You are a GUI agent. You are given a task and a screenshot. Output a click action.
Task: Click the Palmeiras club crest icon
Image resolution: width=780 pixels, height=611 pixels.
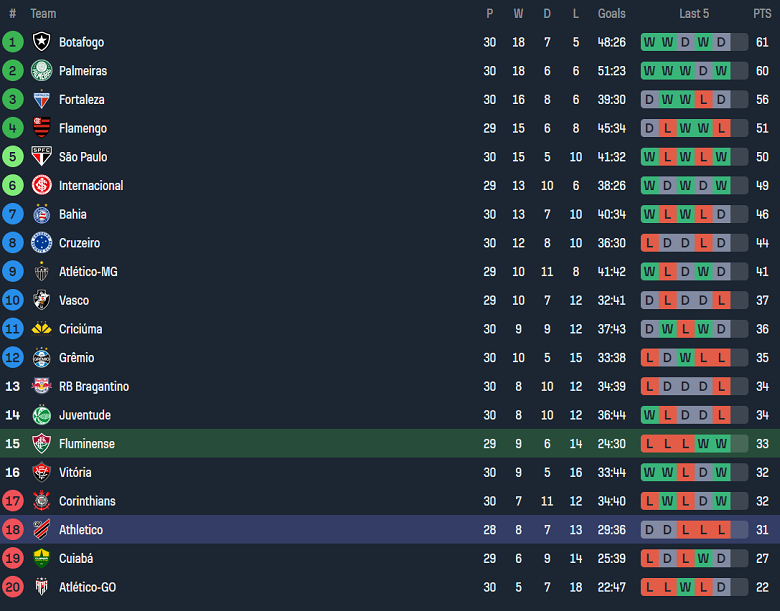pyautogui.click(x=41, y=71)
